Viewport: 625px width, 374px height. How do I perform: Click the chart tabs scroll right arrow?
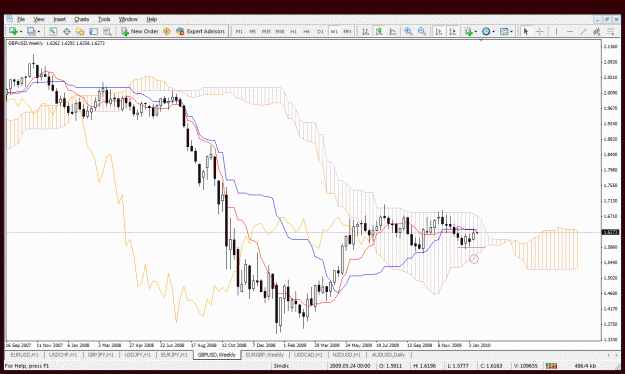616,355
